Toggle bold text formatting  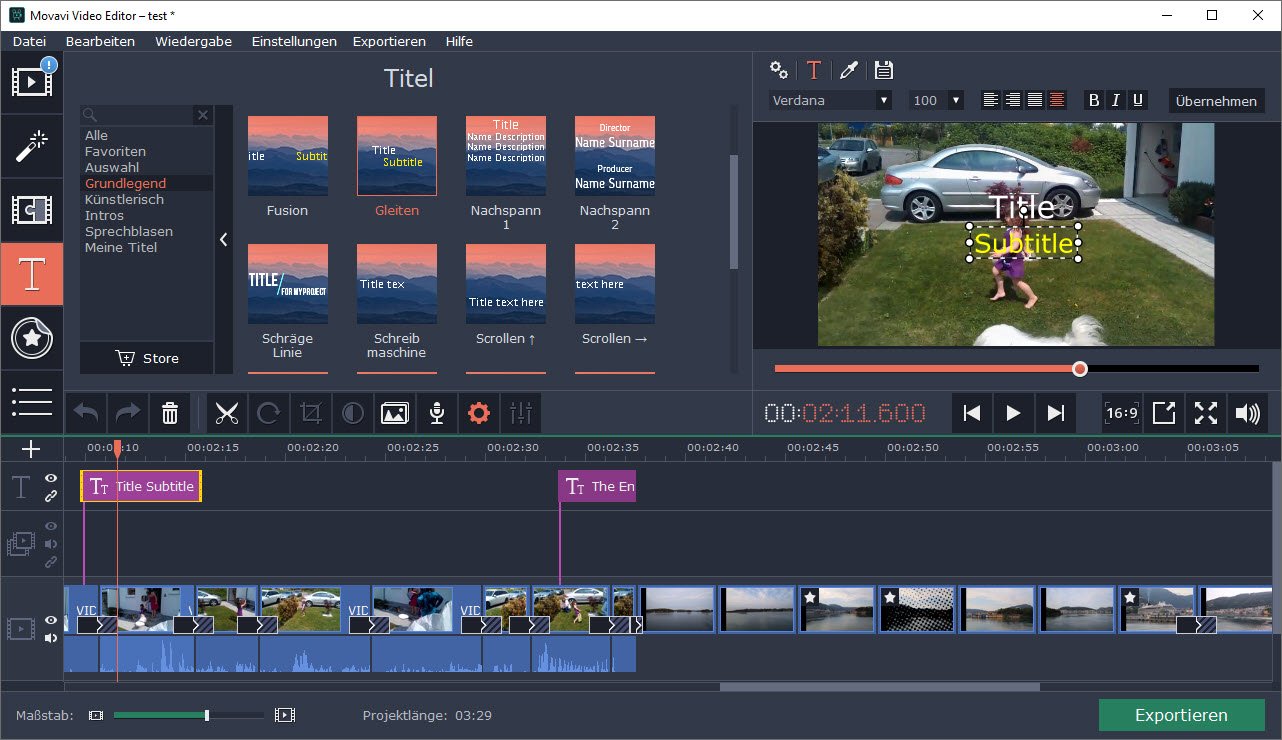click(1093, 100)
